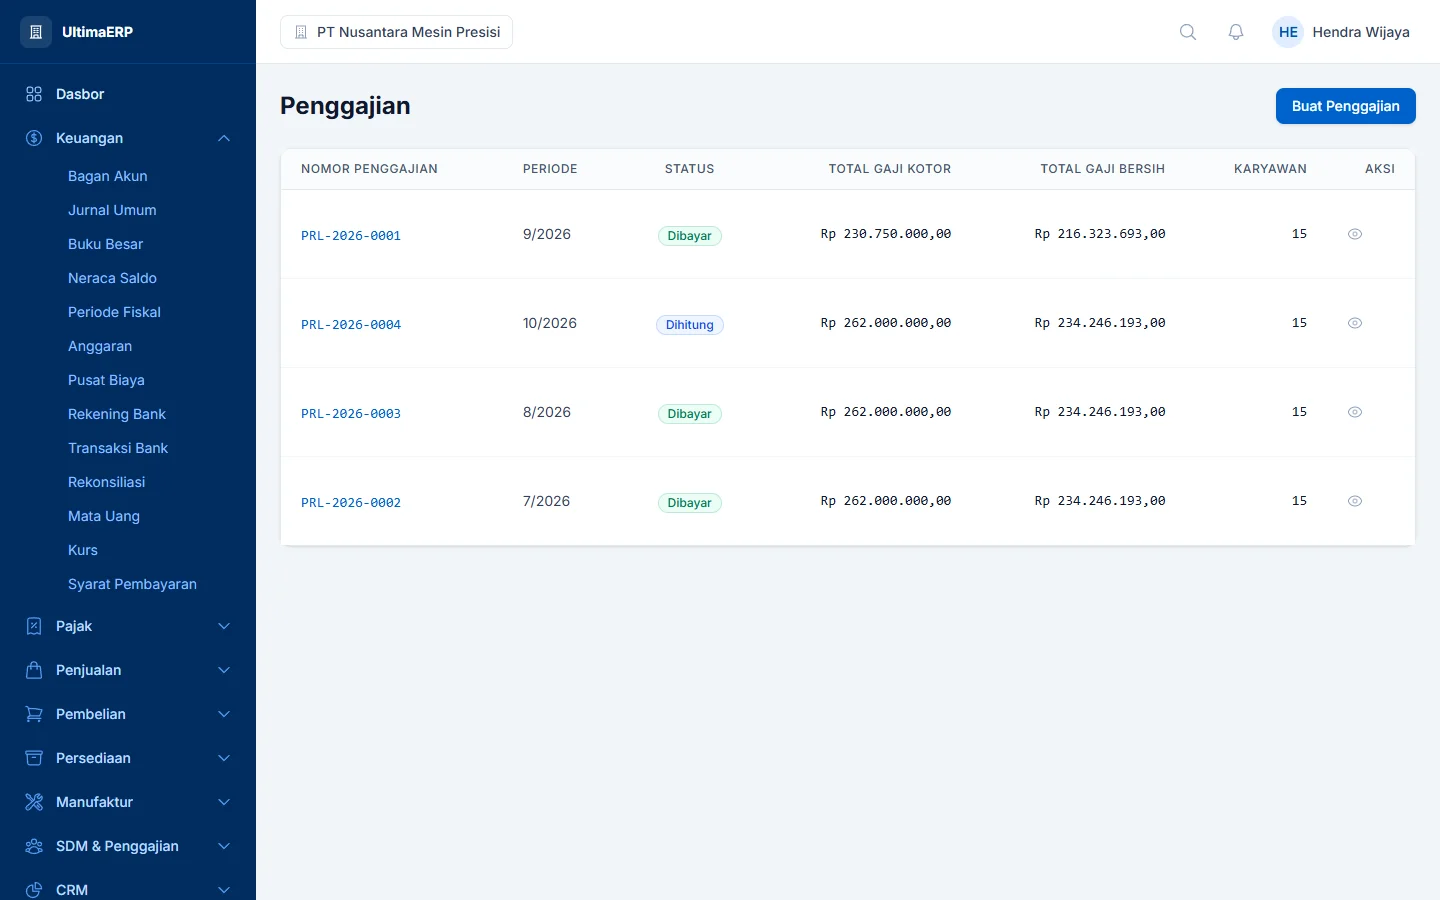1440x900 pixels.
Task: Open payroll link PRL-2026-0002
Action: [x=351, y=503]
